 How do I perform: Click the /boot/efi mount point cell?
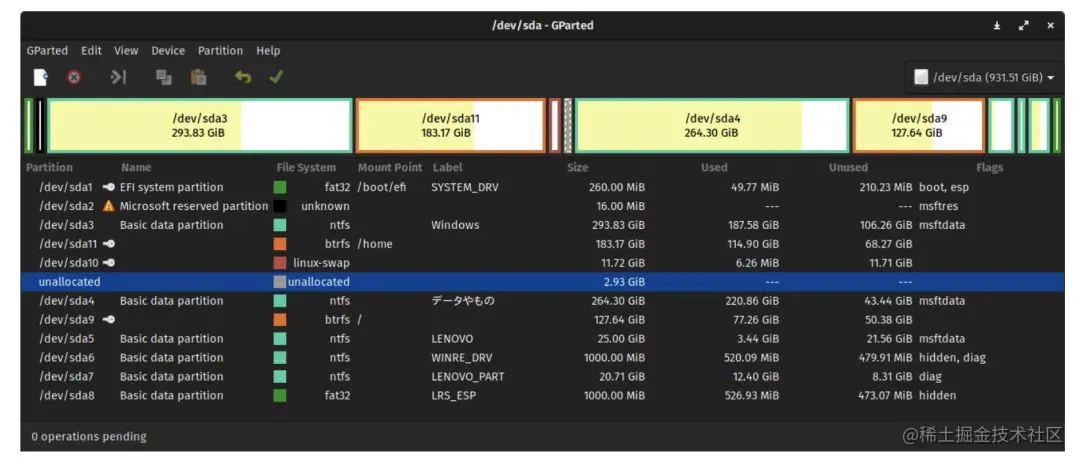coord(382,187)
